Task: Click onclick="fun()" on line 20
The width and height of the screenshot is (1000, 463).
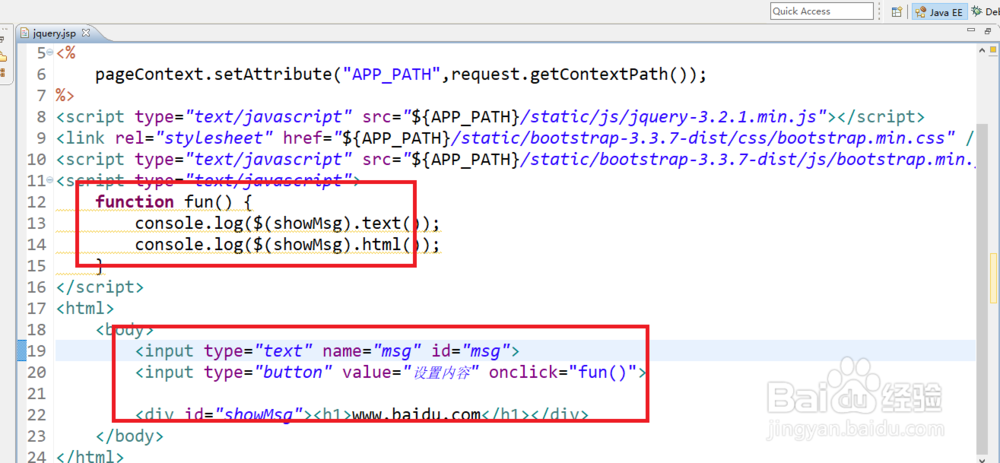Action: pyautogui.click(x=562, y=372)
